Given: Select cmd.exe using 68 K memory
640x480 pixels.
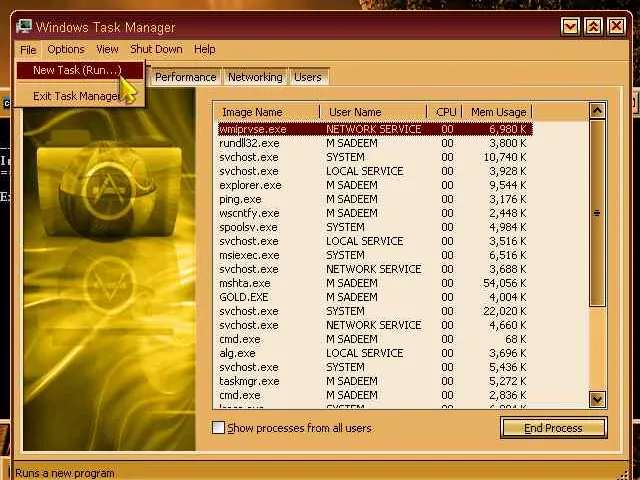Looking at the screenshot, I should point(375,339).
